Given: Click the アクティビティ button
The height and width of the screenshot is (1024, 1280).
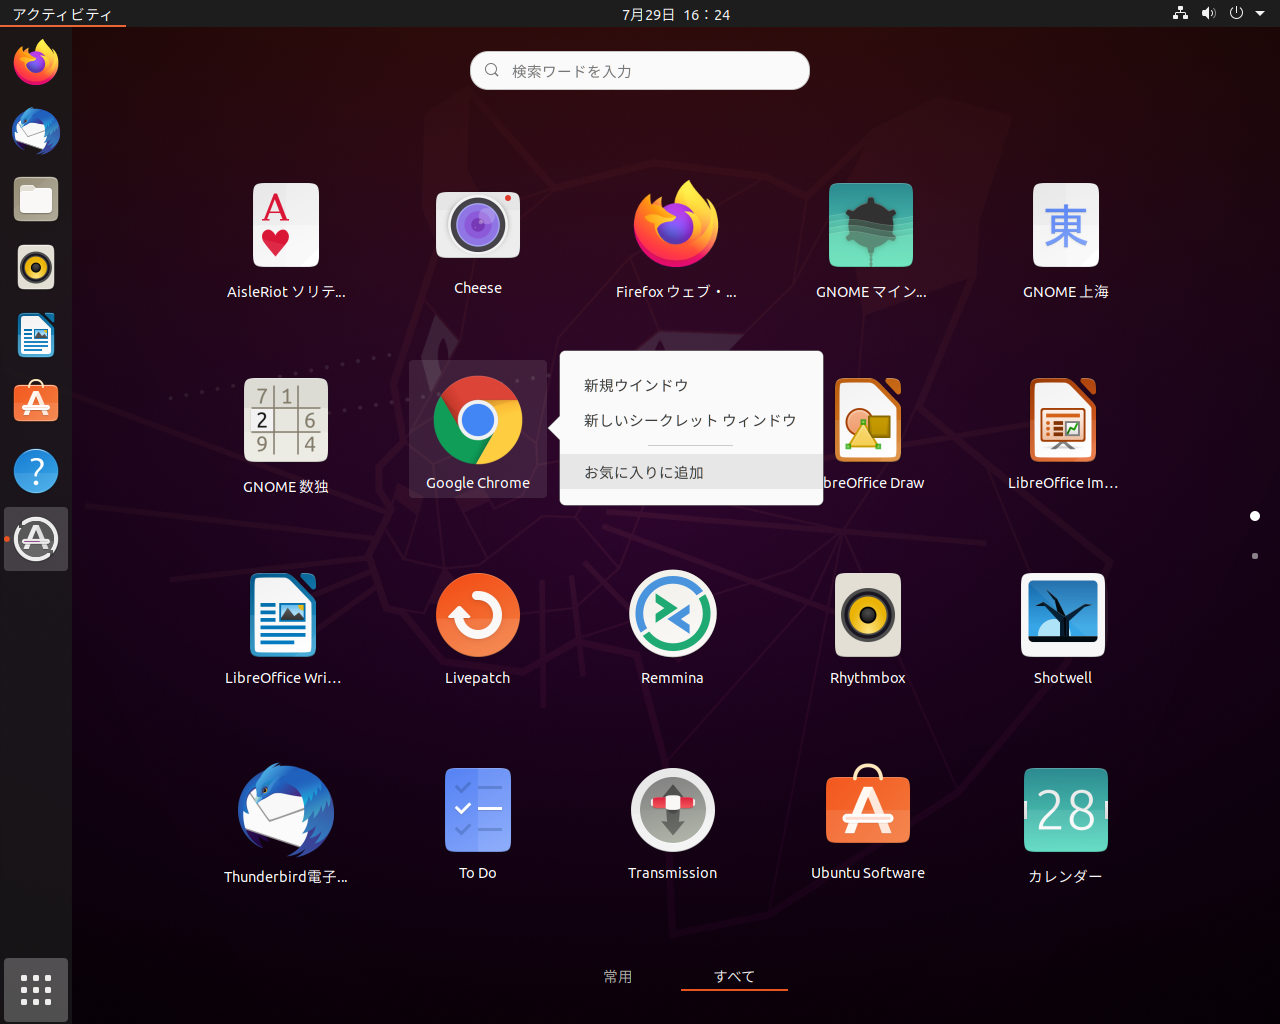Looking at the screenshot, I should [x=62, y=15].
